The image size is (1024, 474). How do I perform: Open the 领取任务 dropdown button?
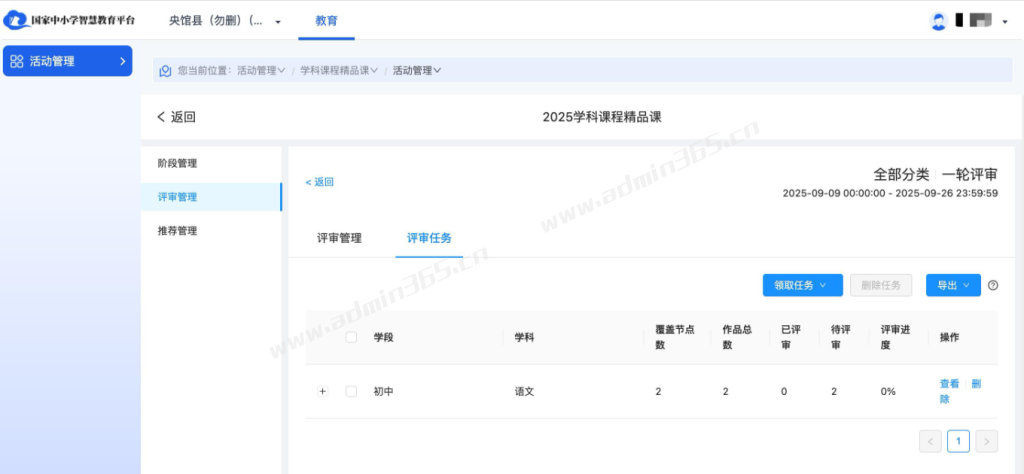(802, 285)
